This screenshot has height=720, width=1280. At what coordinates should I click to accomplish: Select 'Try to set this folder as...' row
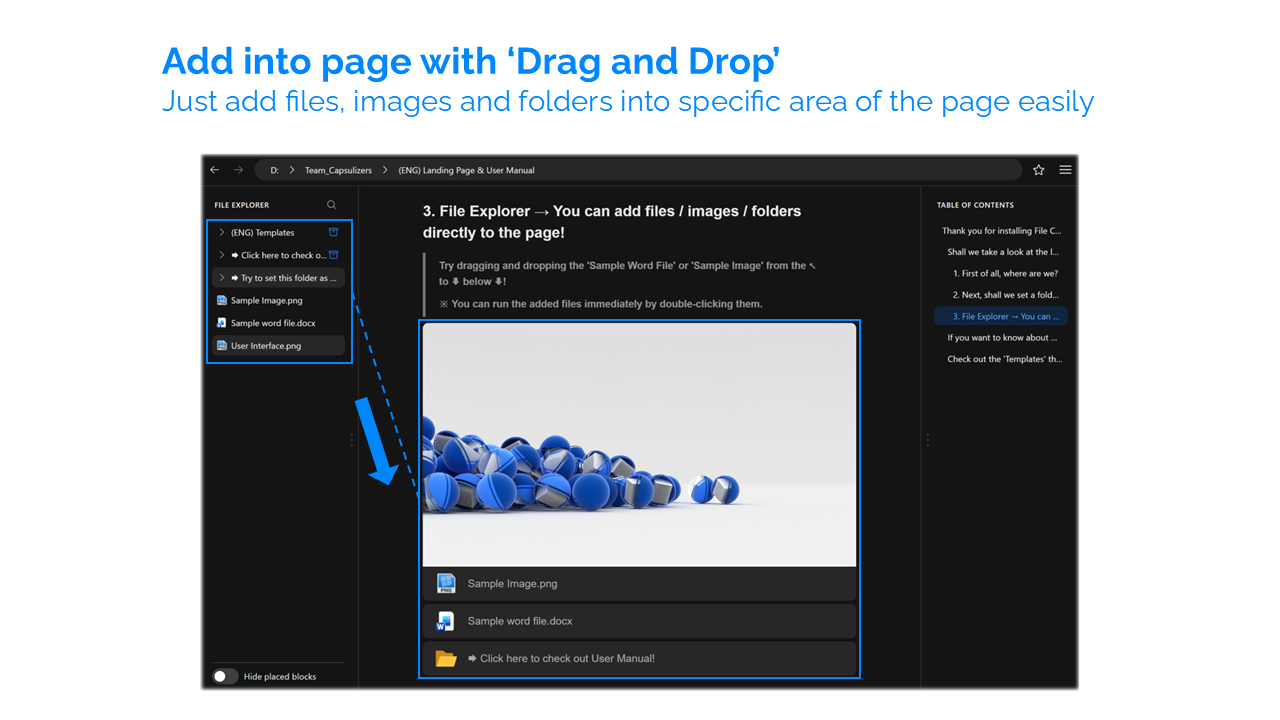point(279,278)
